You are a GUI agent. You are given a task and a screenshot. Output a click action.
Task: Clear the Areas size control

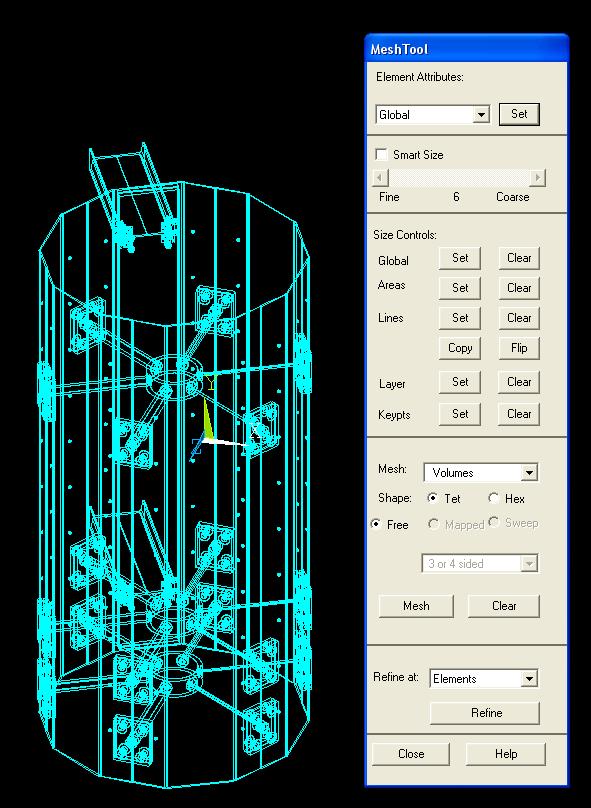[519, 288]
